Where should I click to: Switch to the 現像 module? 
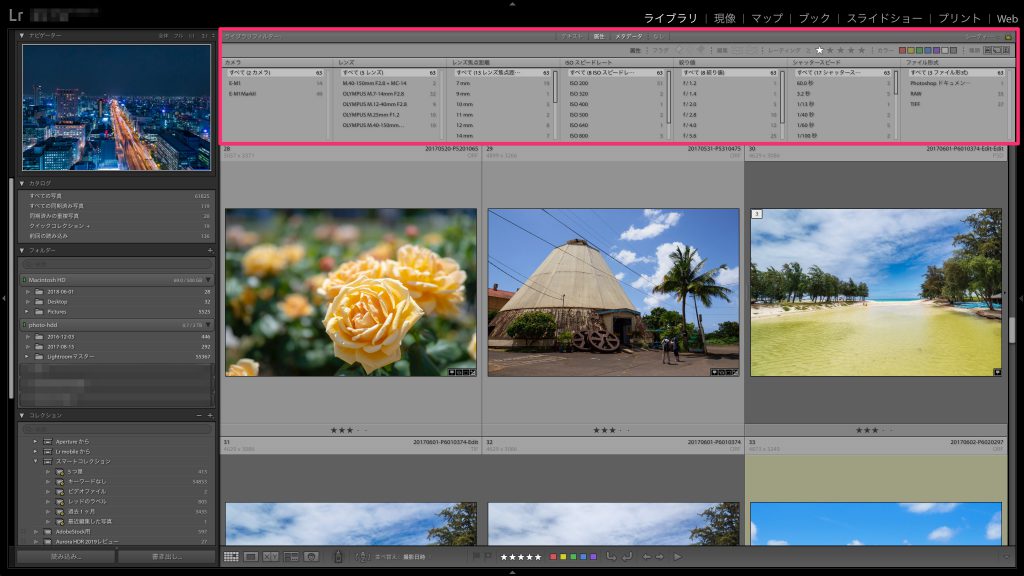(725, 18)
